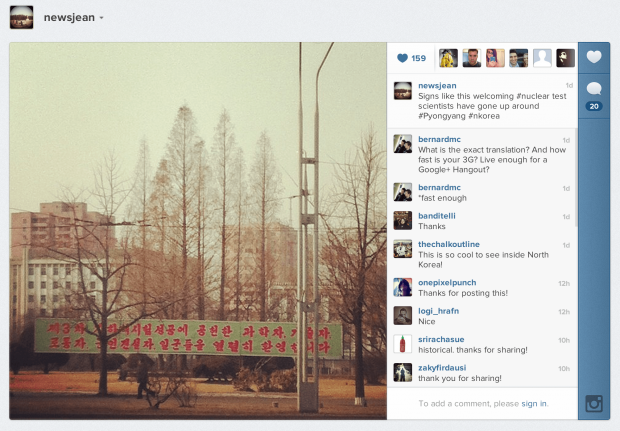Click the sign in link
The width and height of the screenshot is (620, 431).
[534, 403]
